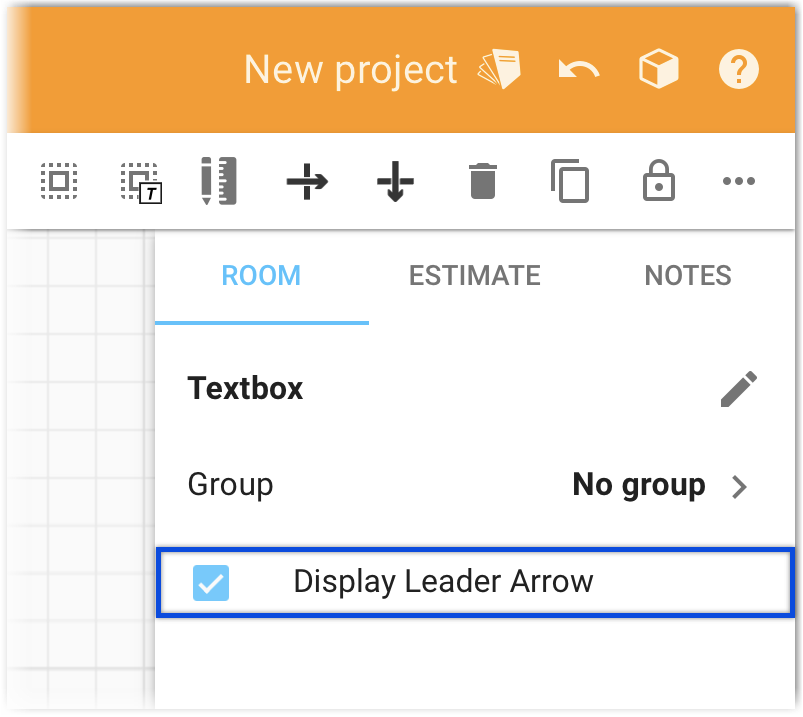Open the pencil and ruler drawing tool
The height and width of the screenshot is (717, 803).
click(x=219, y=181)
